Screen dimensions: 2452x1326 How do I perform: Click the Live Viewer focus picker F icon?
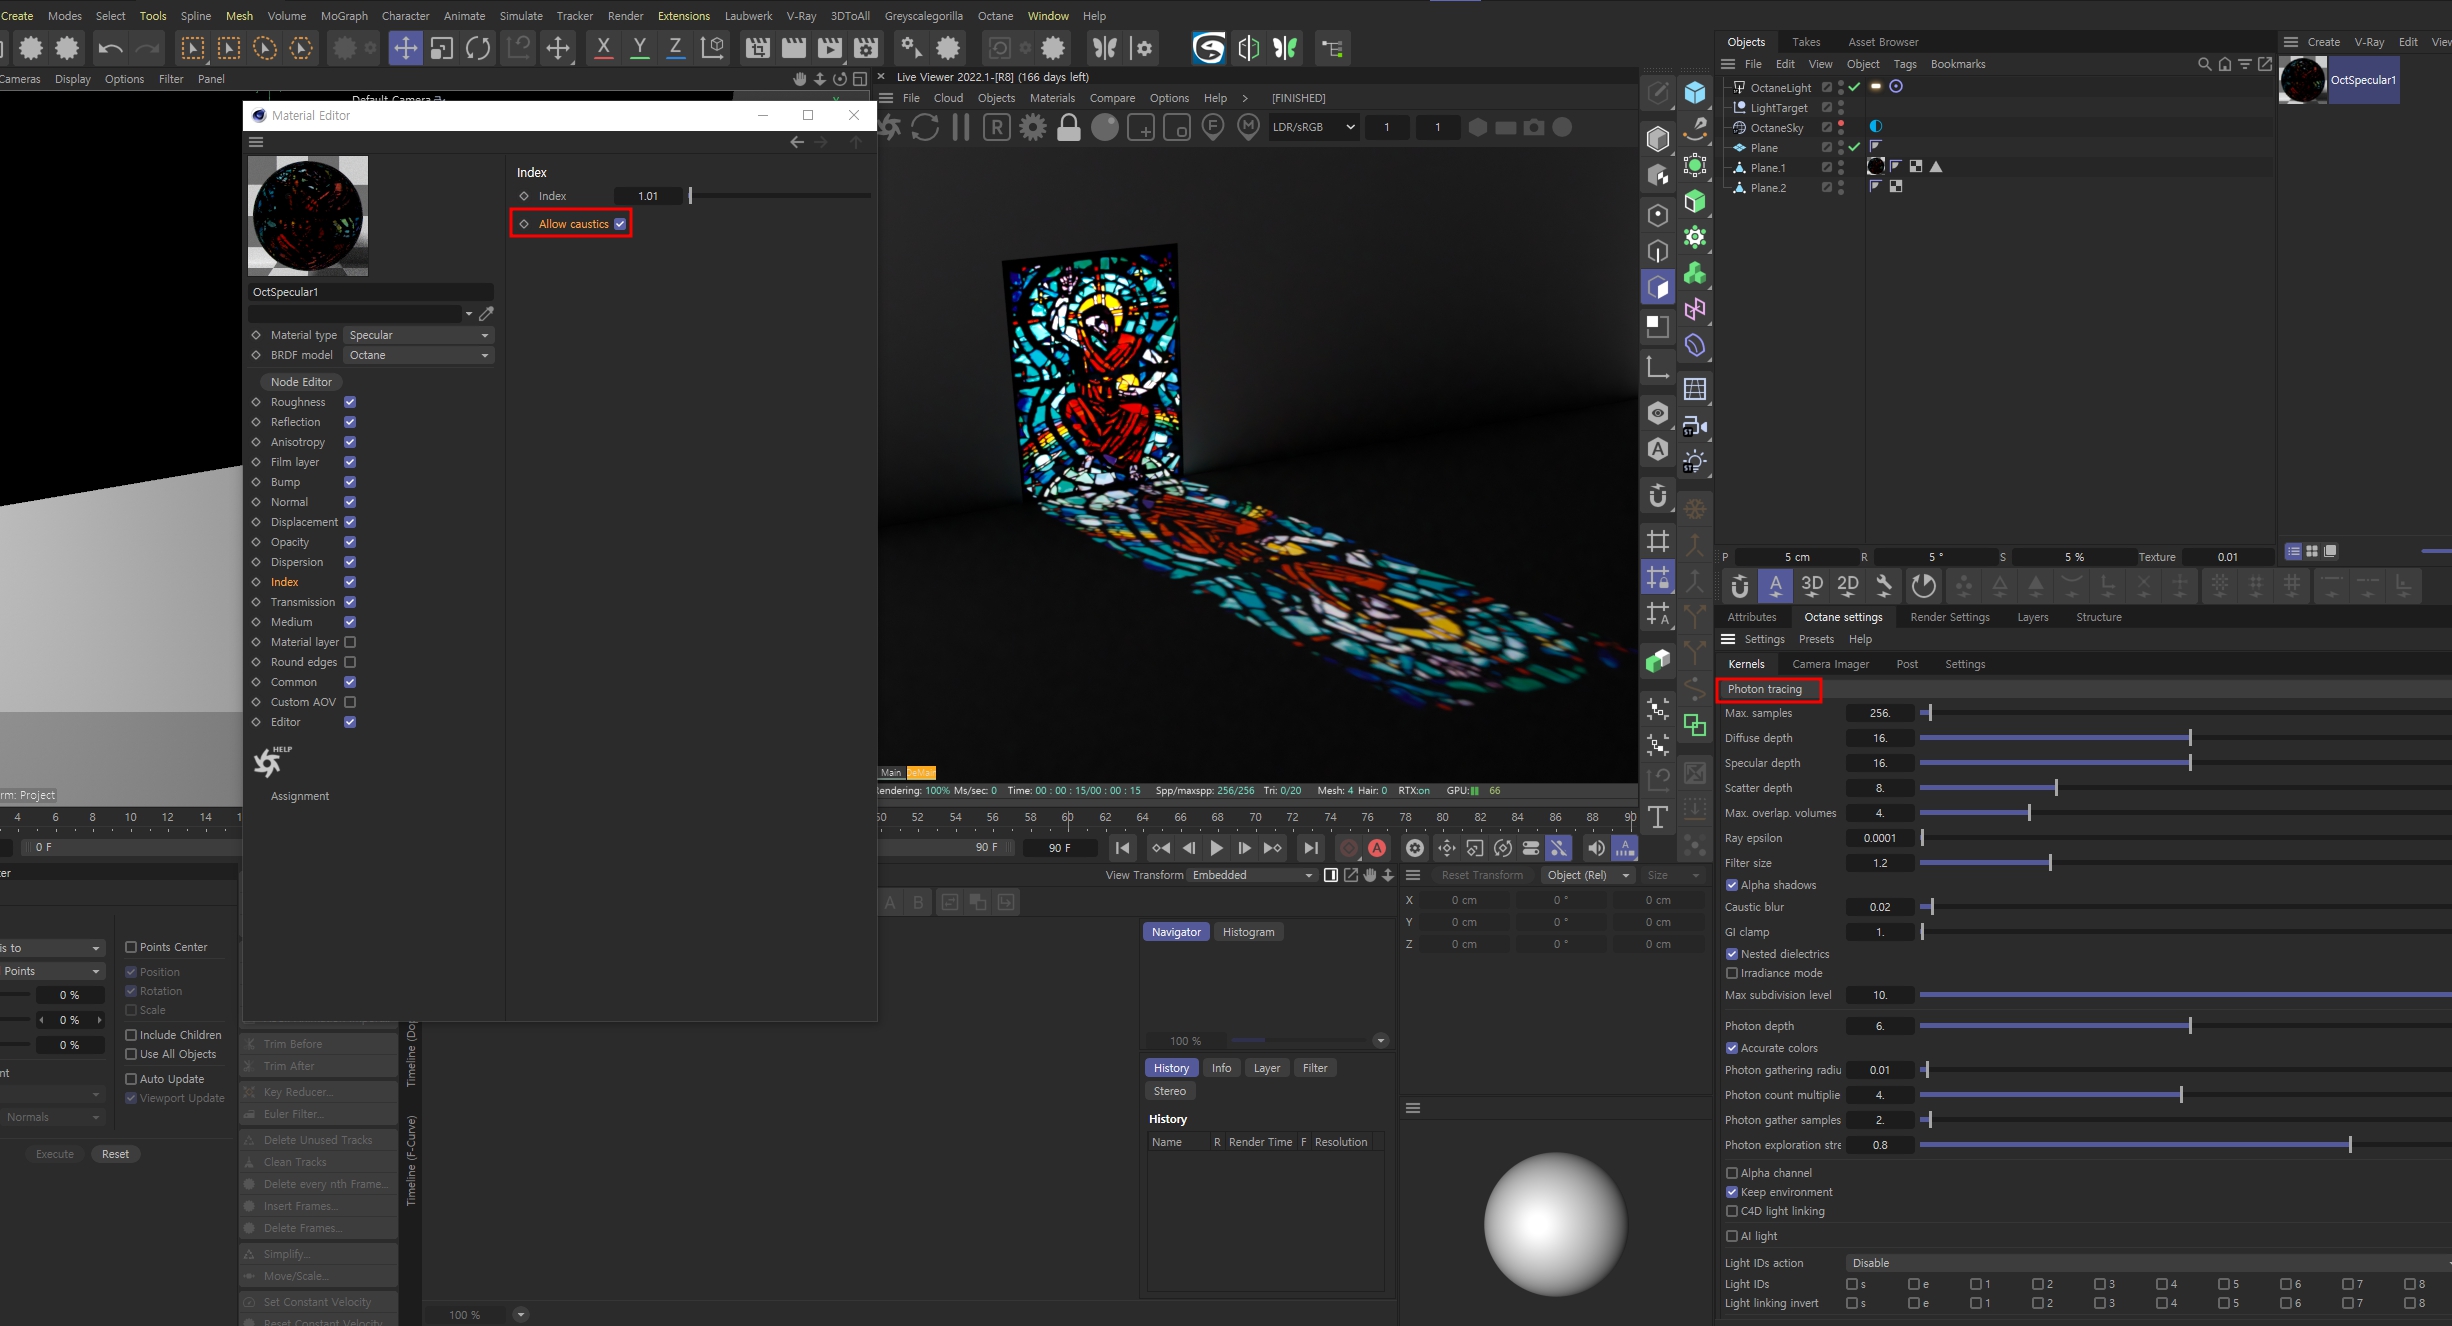(1212, 128)
